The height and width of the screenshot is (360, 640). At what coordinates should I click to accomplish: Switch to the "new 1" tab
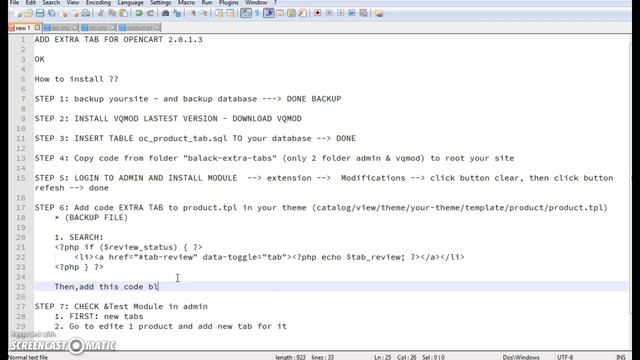[23, 28]
